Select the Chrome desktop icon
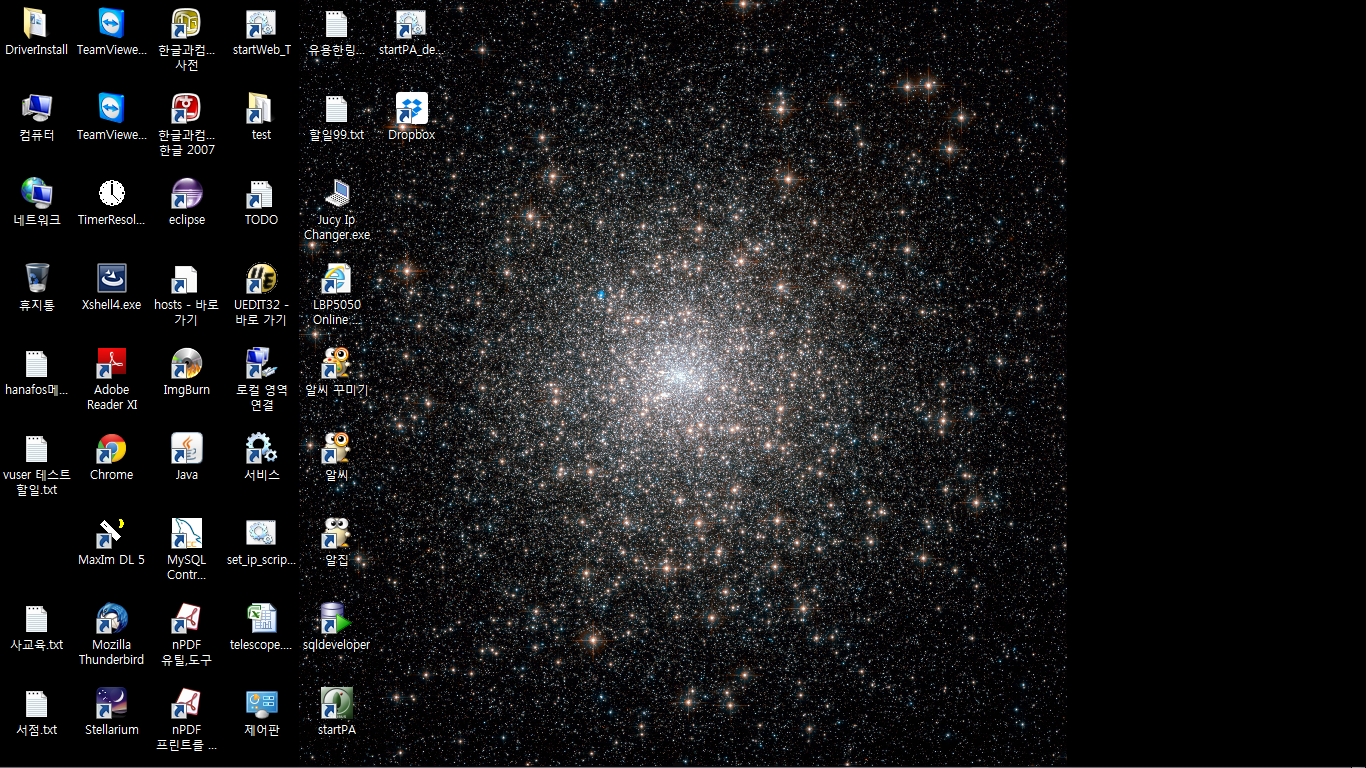Image resolution: width=1366 pixels, height=768 pixels. 111,450
